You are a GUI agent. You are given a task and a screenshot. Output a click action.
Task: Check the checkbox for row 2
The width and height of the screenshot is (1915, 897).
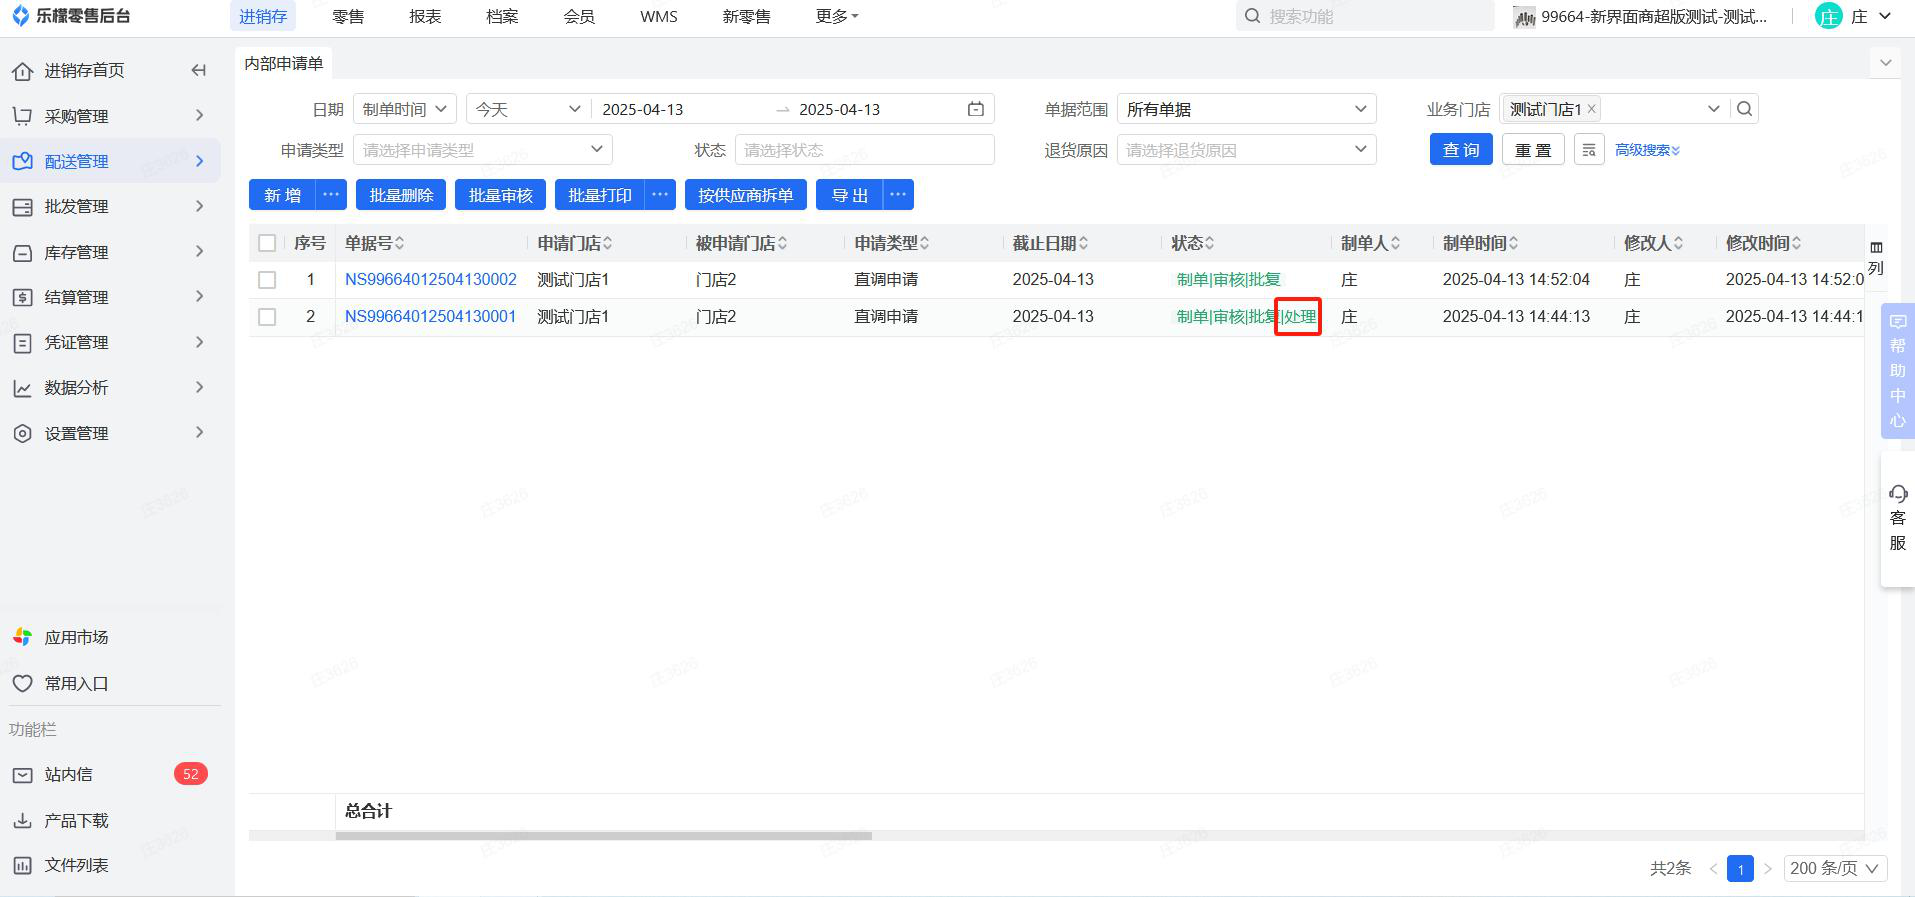pos(267,317)
